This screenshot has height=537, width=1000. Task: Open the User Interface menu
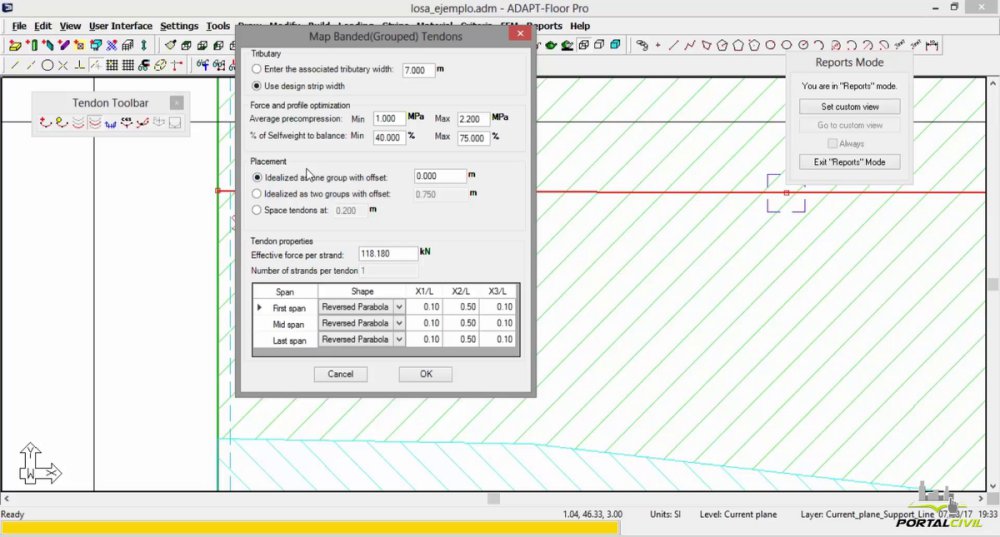121,26
